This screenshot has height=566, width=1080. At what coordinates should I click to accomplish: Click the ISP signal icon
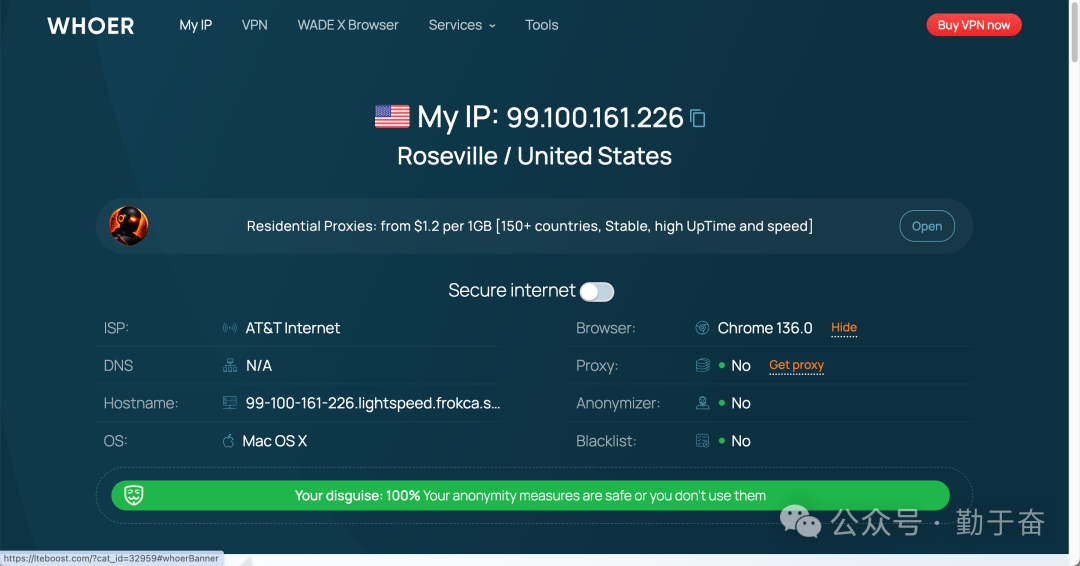(x=229, y=328)
